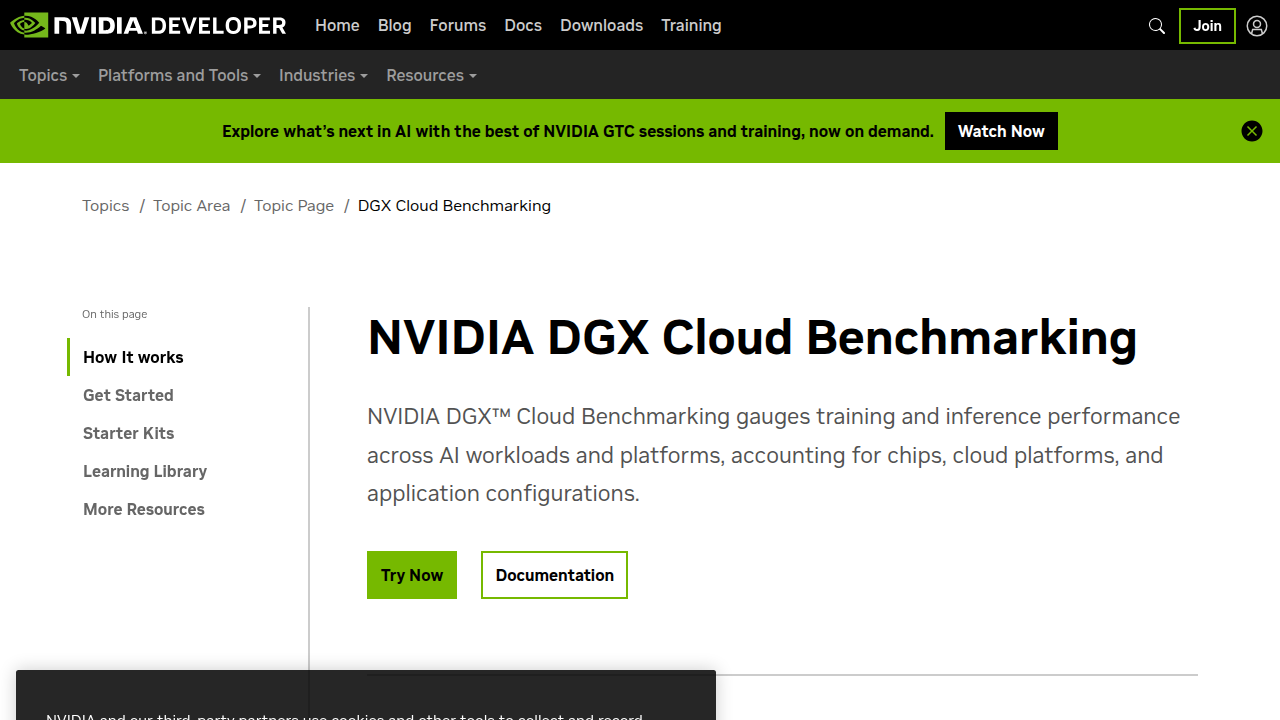
Task: Go to Topic Page breadcrumb link
Action: point(294,205)
